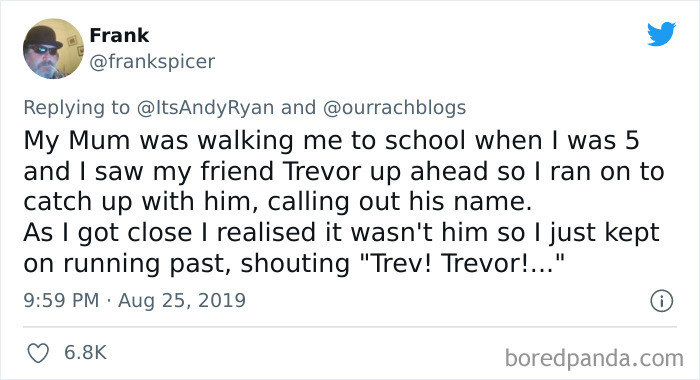
Task: Click the word 'and' between the mentions
Action: point(298,108)
